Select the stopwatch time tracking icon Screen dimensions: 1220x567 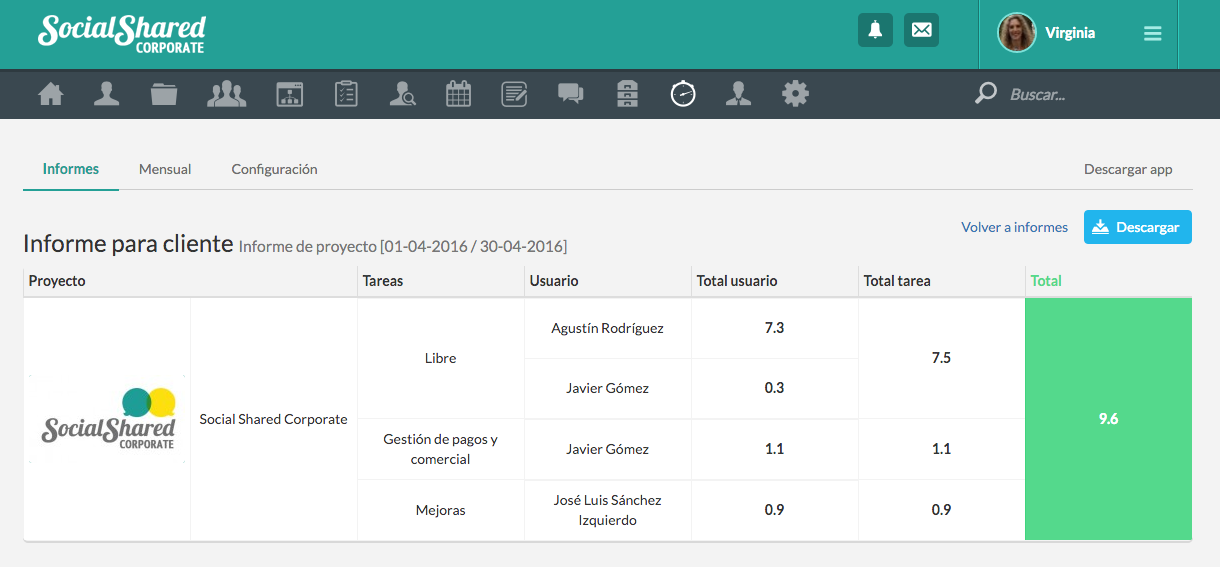[x=683, y=94]
